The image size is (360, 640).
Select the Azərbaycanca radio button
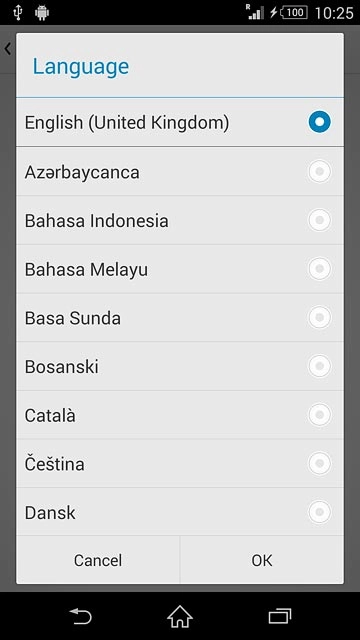tap(320, 172)
